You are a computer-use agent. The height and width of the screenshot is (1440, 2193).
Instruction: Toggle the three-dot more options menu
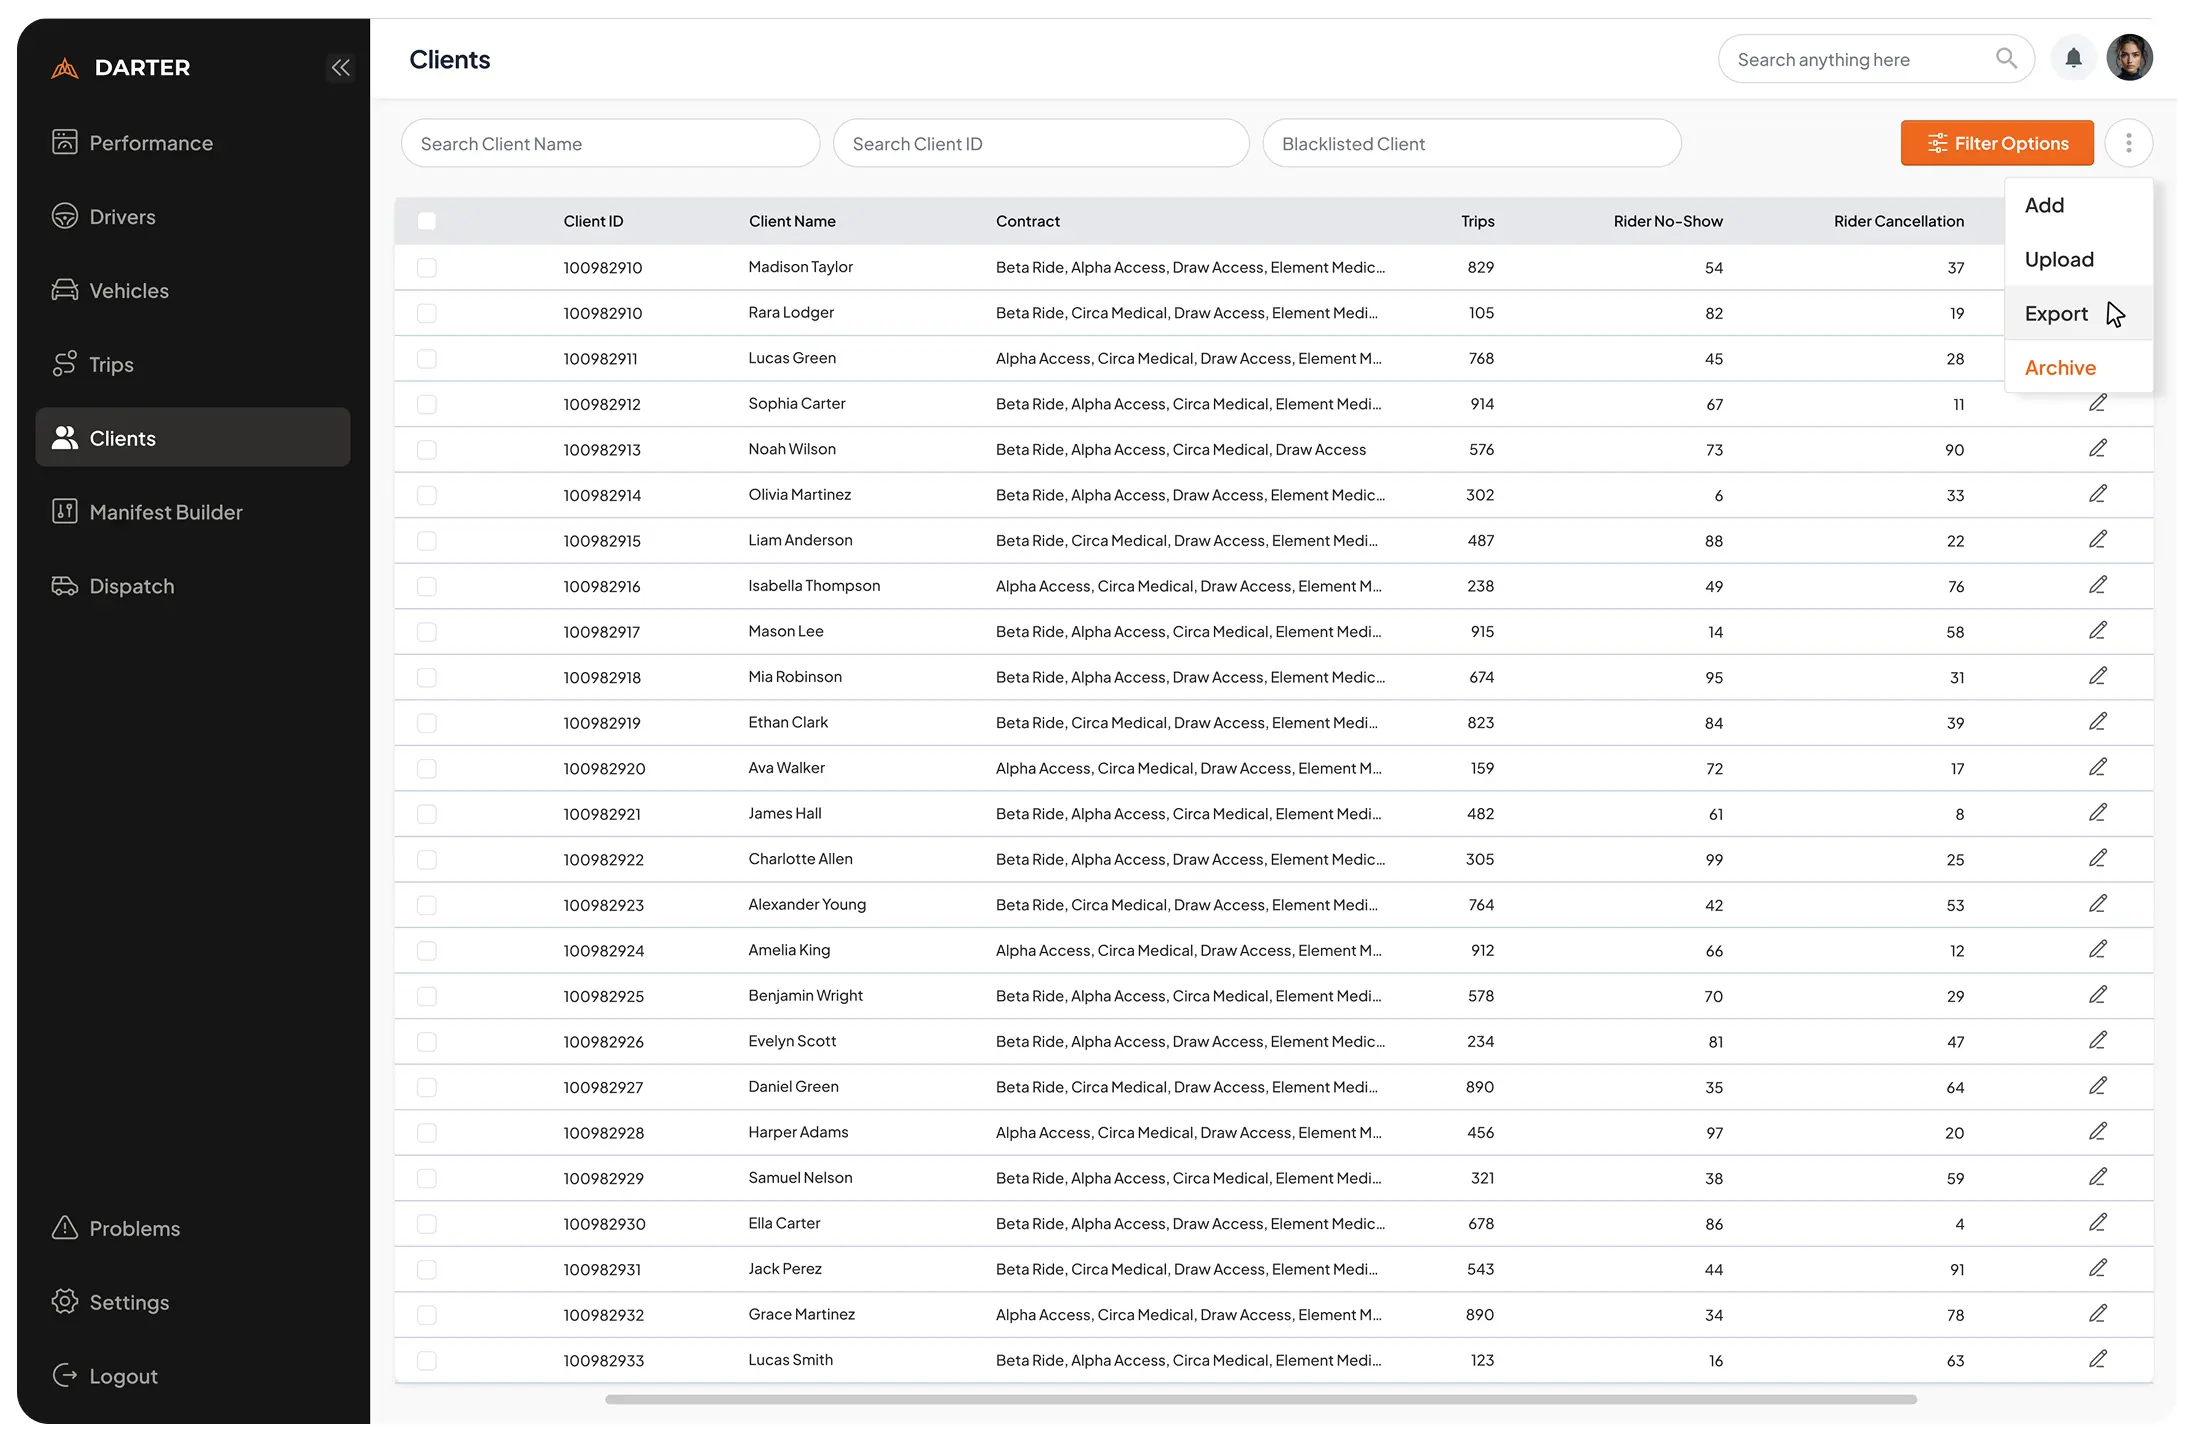pos(2128,143)
